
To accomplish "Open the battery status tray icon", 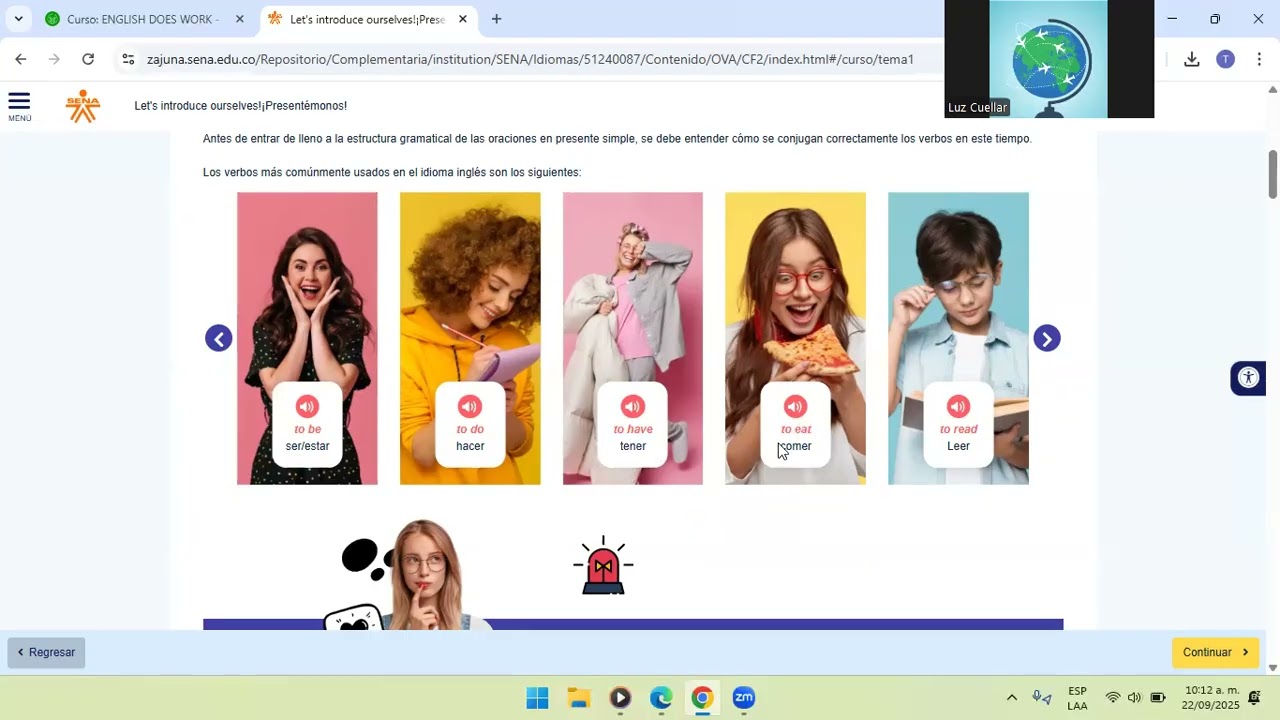I will [1158, 698].
